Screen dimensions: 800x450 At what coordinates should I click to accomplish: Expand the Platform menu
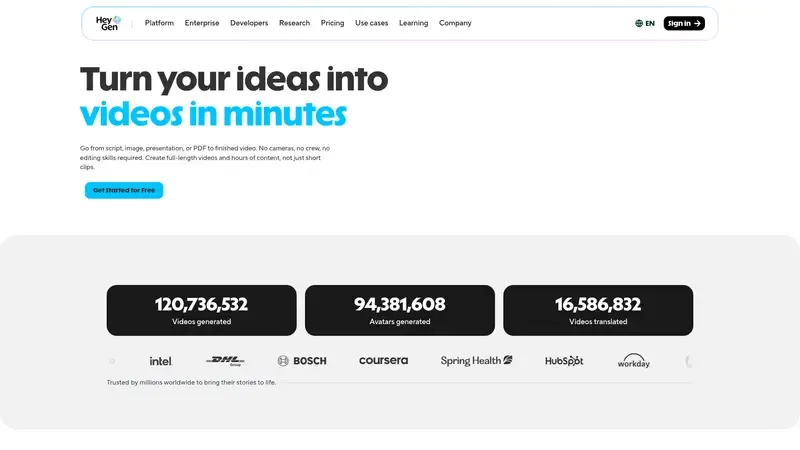tap(159, 23)
